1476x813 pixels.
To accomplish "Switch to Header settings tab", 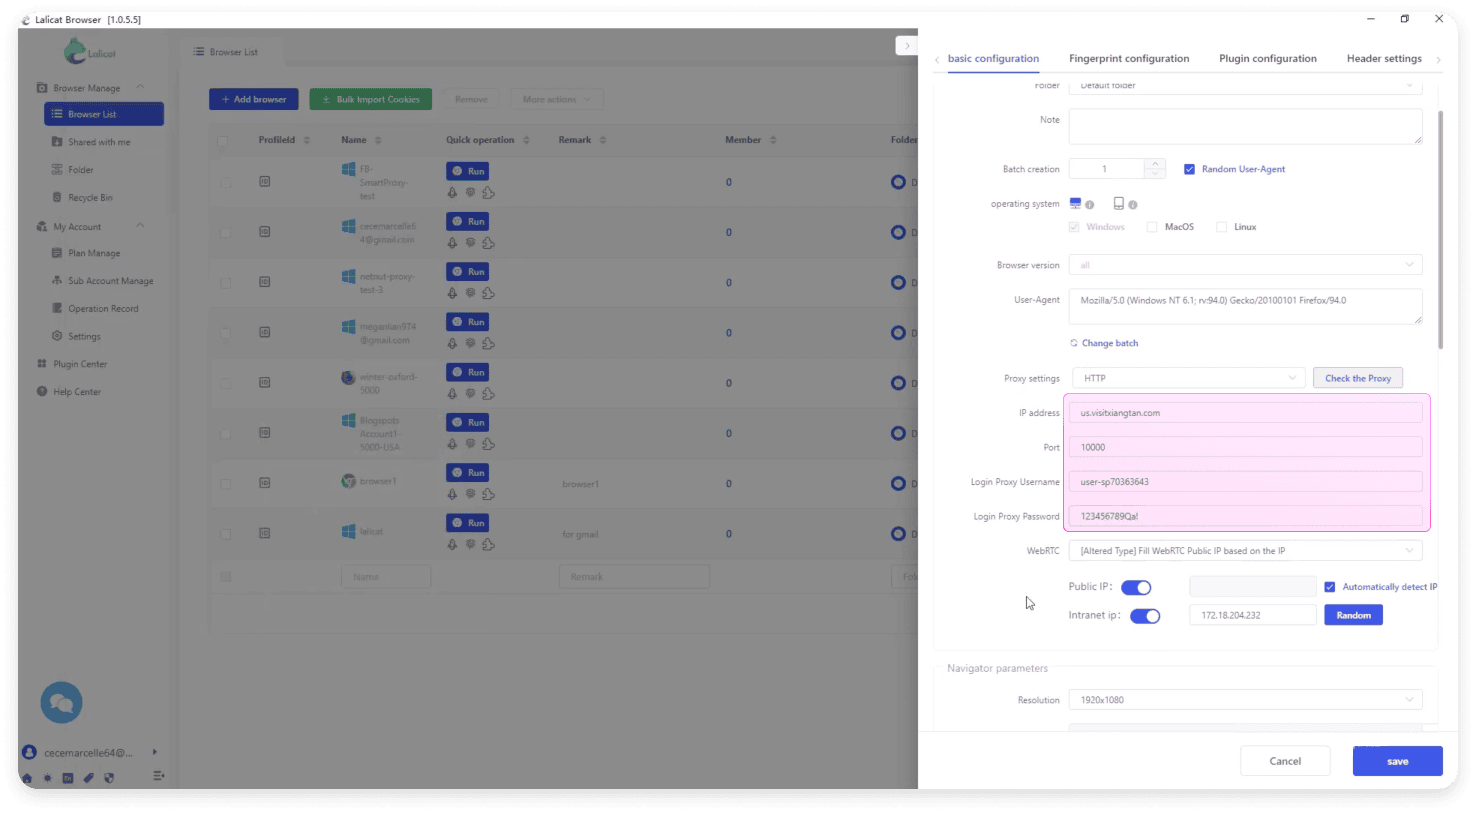I will pyautogui.click(x=1384, y=59).
